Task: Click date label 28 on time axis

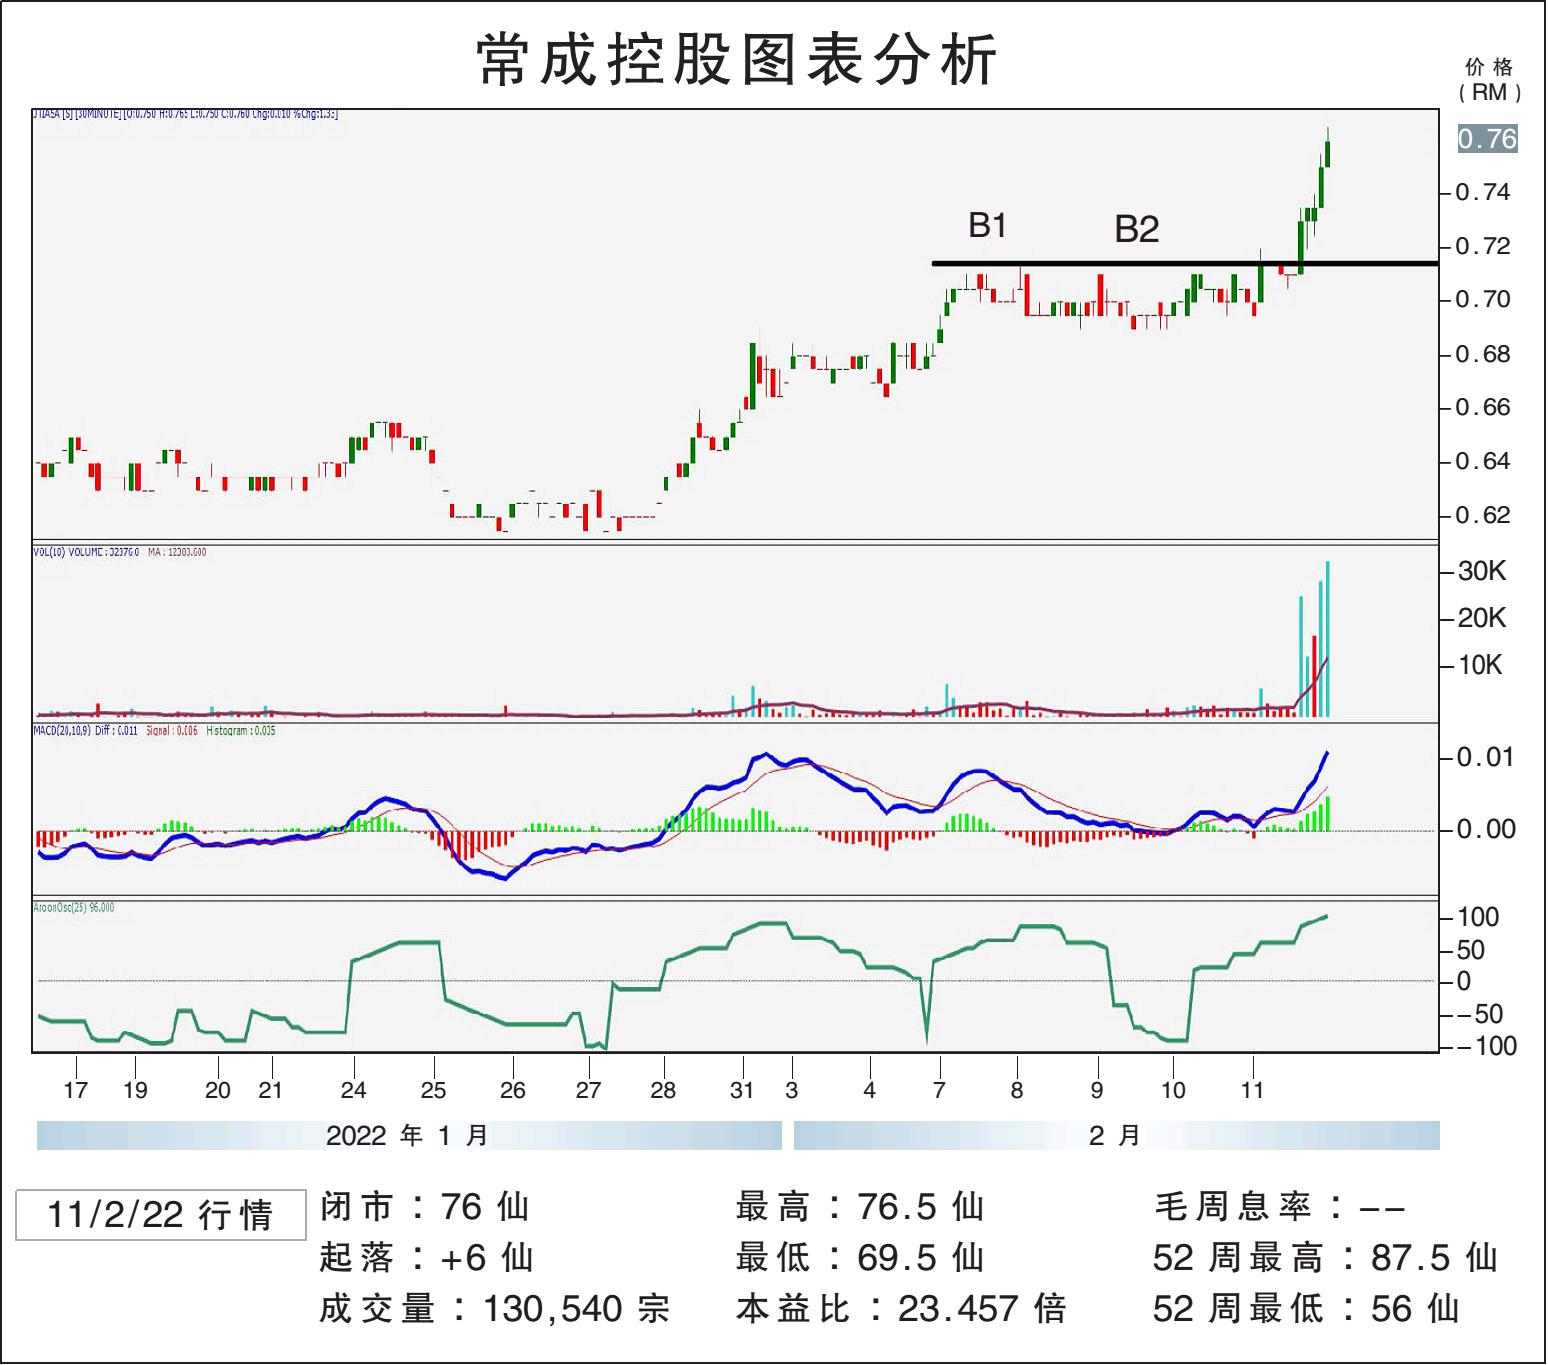Action: (663, 1090)
